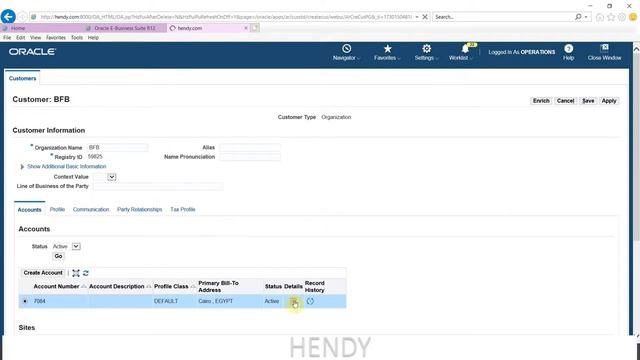Click the DEFAULT profile class cell
The width and height of the screenshot is (640, 360).
(x=166, y=301)
